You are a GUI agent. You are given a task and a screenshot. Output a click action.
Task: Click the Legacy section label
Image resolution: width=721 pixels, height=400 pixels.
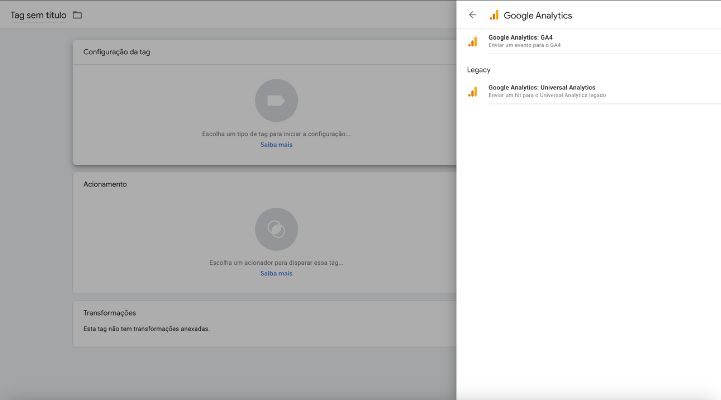tap(479, 70)
